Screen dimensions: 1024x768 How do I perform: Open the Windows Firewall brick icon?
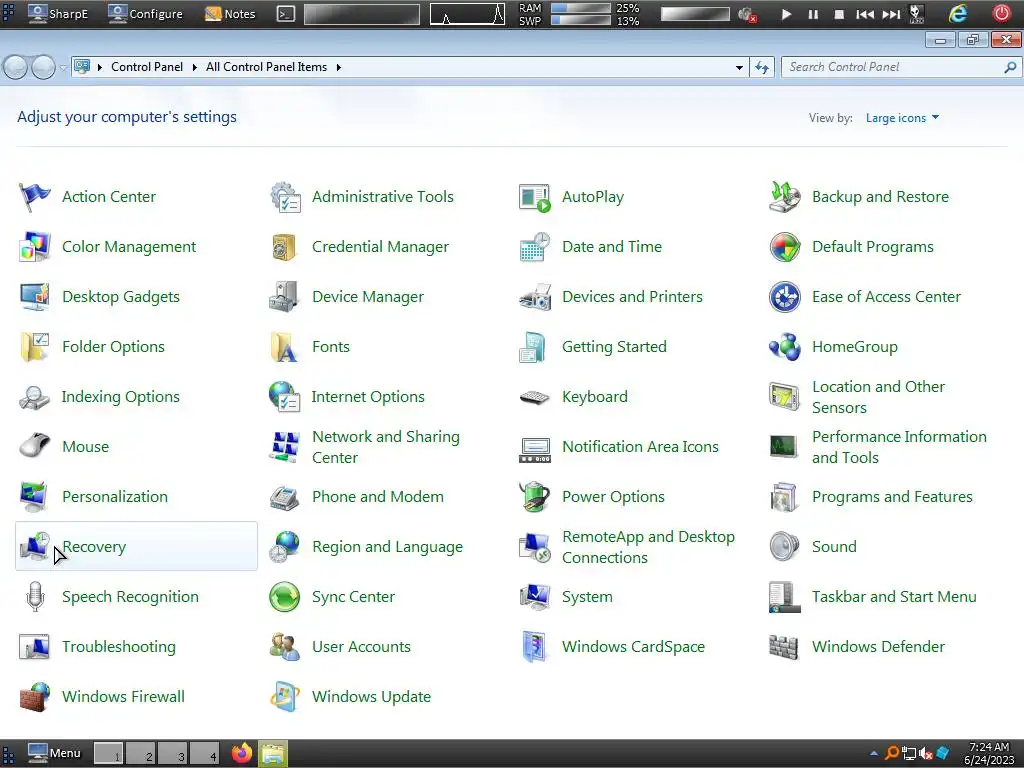tap(34, 697)
